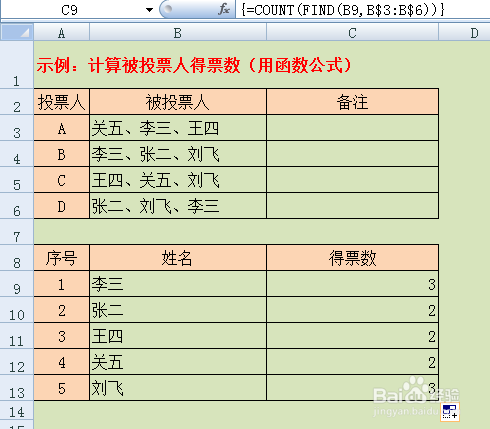Click voter cell C in row 5
490x429 pixels.
[x=62, y=180]
